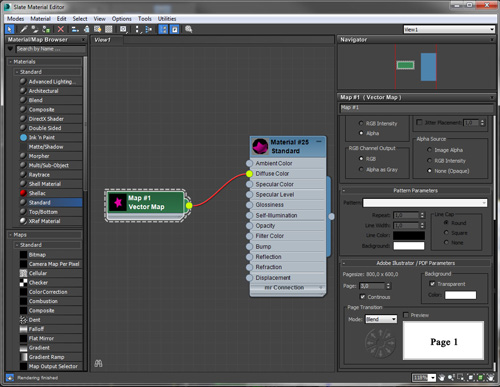Toggle the Material/Map Browser button
The width and height of the screenshot is (500, 387).
[x=163, y=29]
